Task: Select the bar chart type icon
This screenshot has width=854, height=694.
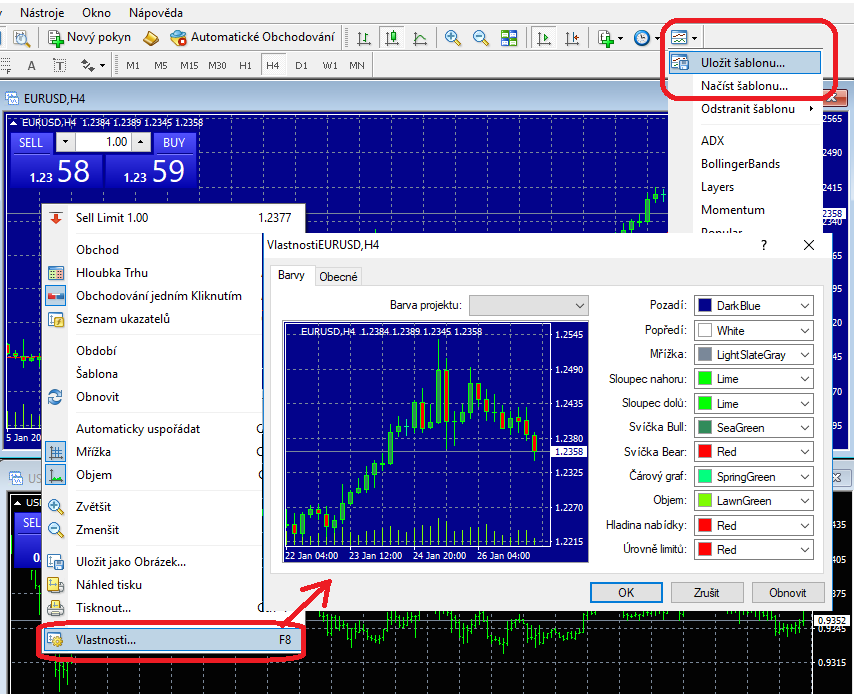Action: [364, 38]
